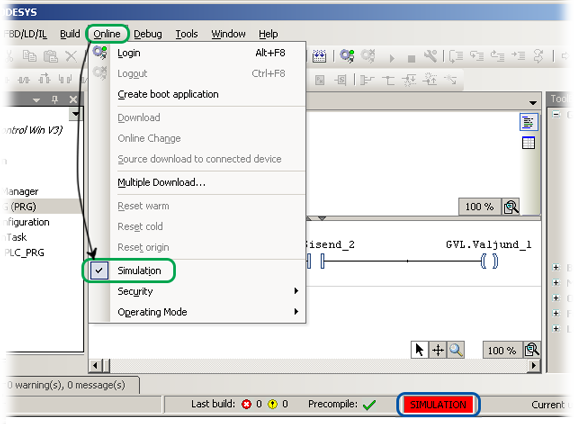
Task: Click the Stop square icon in toolbar
Action: 411,58
